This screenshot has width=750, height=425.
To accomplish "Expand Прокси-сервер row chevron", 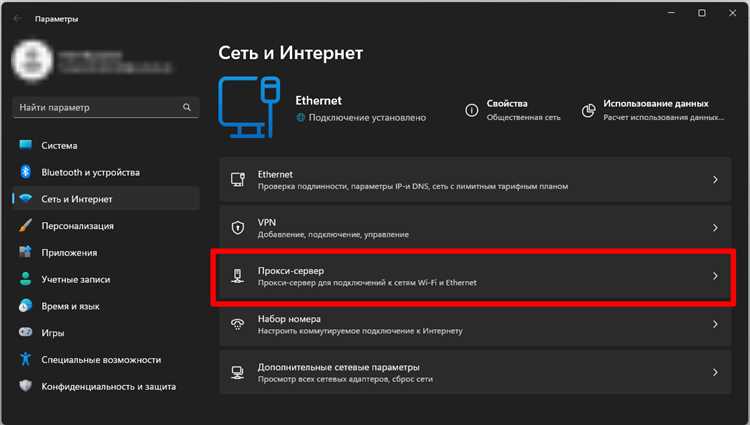I will tap(715, 276).
